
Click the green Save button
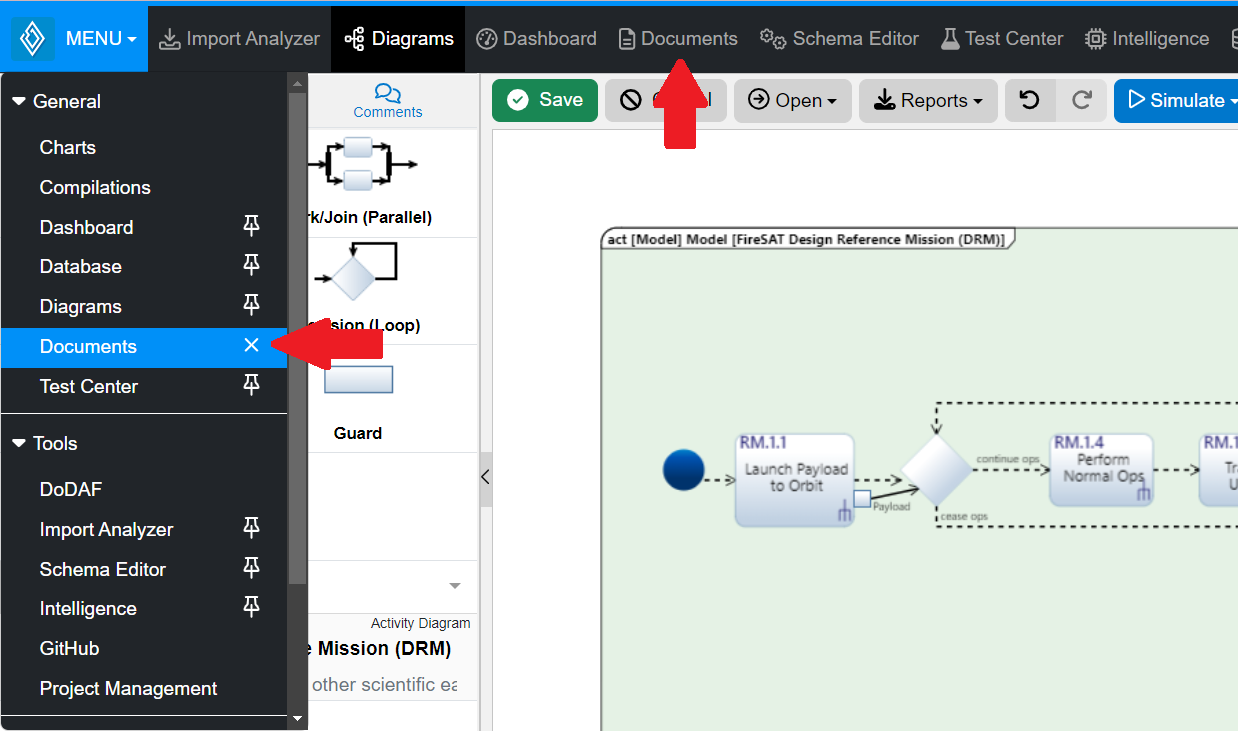click(x=544, y=100)
